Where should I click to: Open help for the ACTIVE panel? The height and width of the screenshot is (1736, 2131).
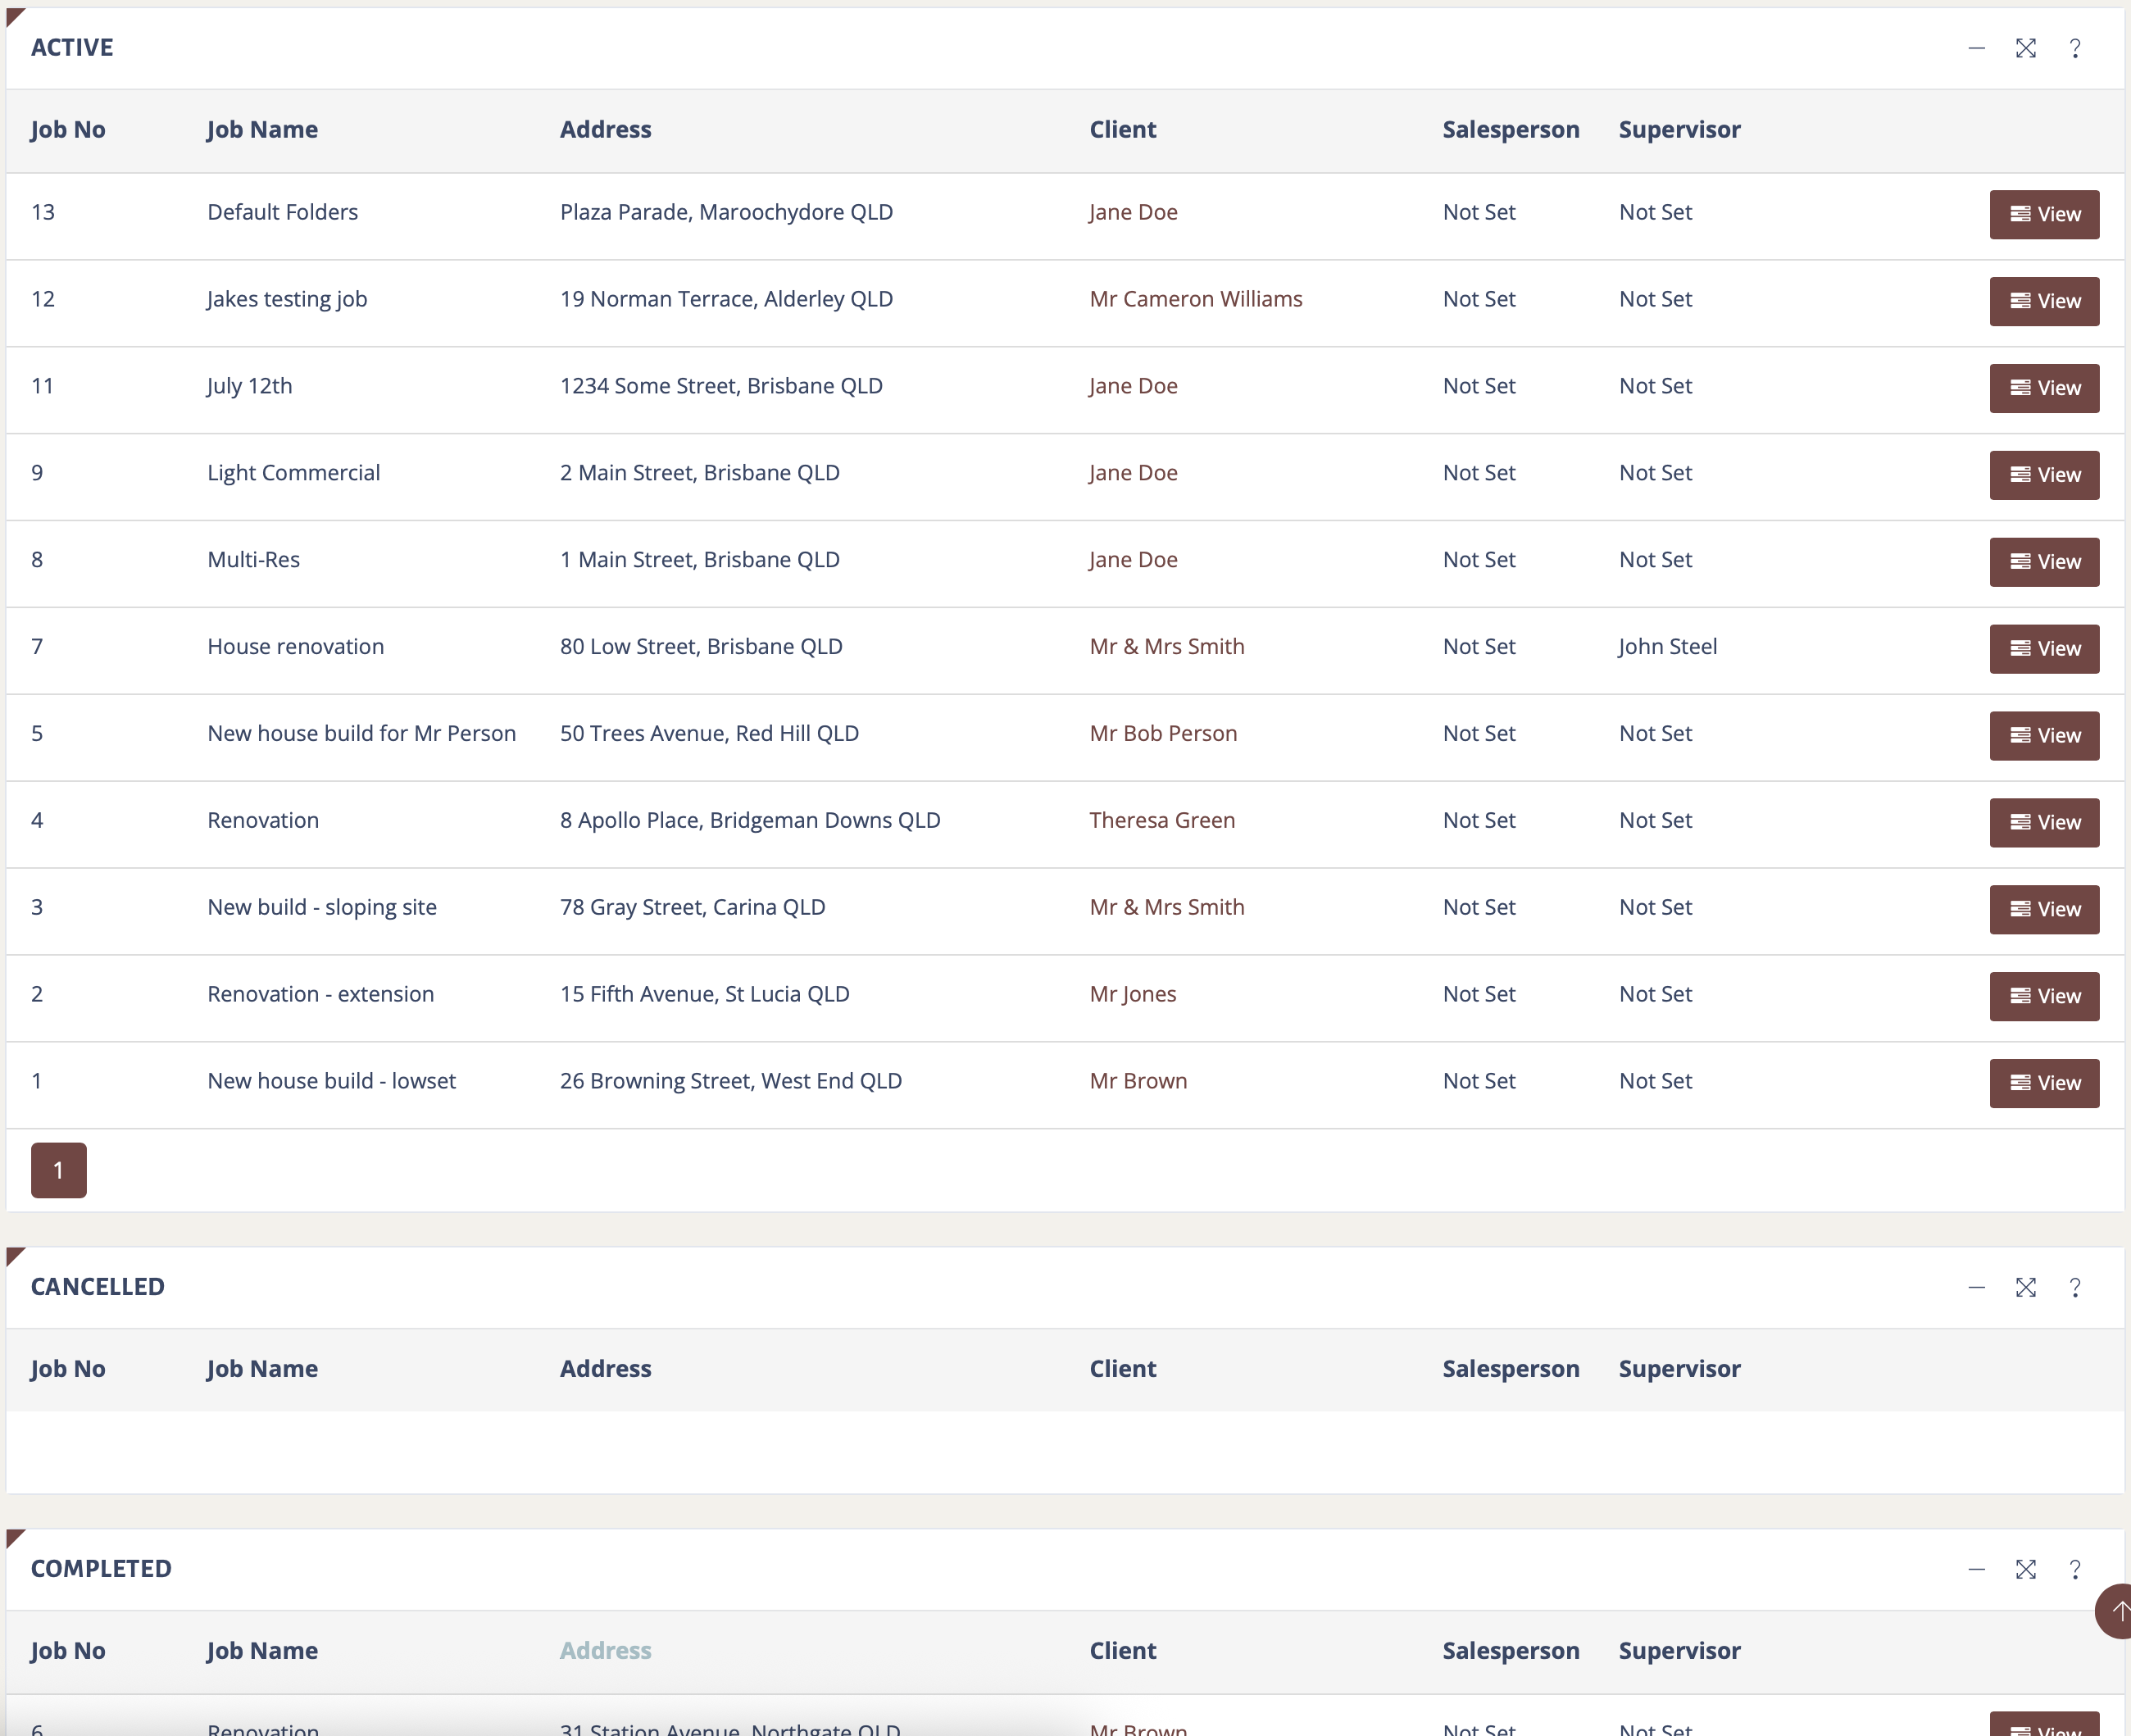(x=2075, y=48)
